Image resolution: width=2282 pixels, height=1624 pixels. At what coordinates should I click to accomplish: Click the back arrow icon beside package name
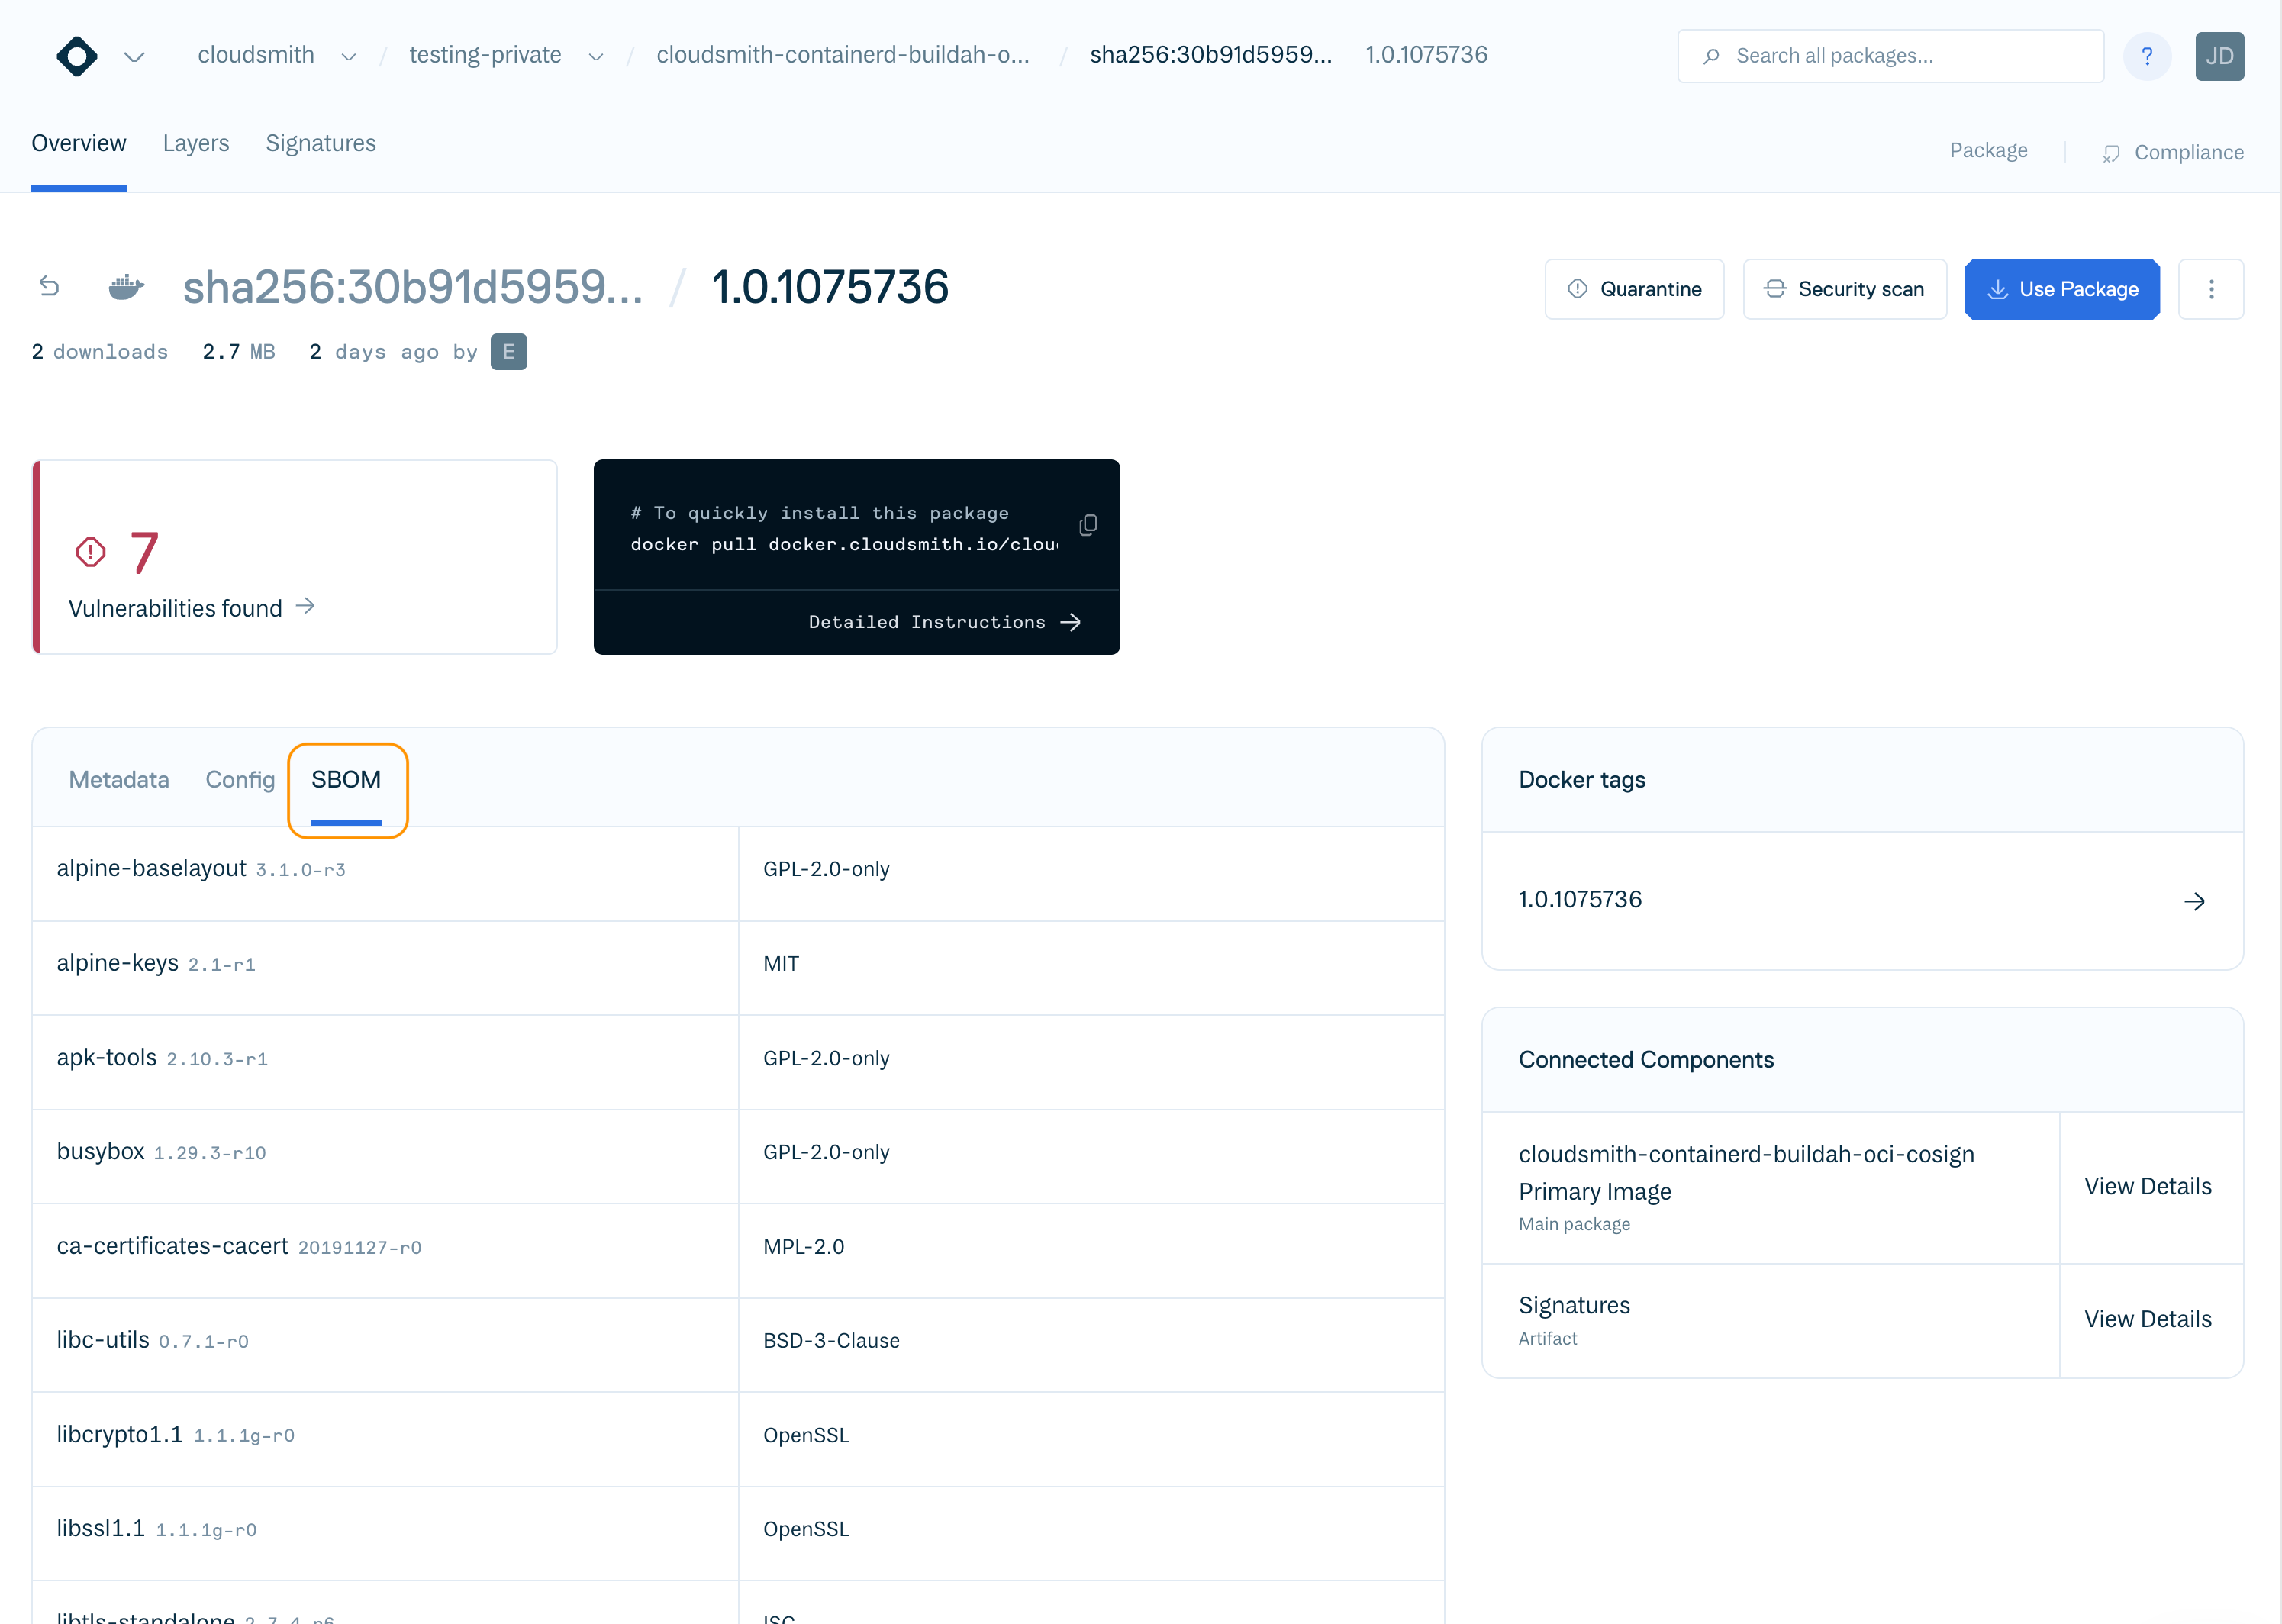pos(49,287)
